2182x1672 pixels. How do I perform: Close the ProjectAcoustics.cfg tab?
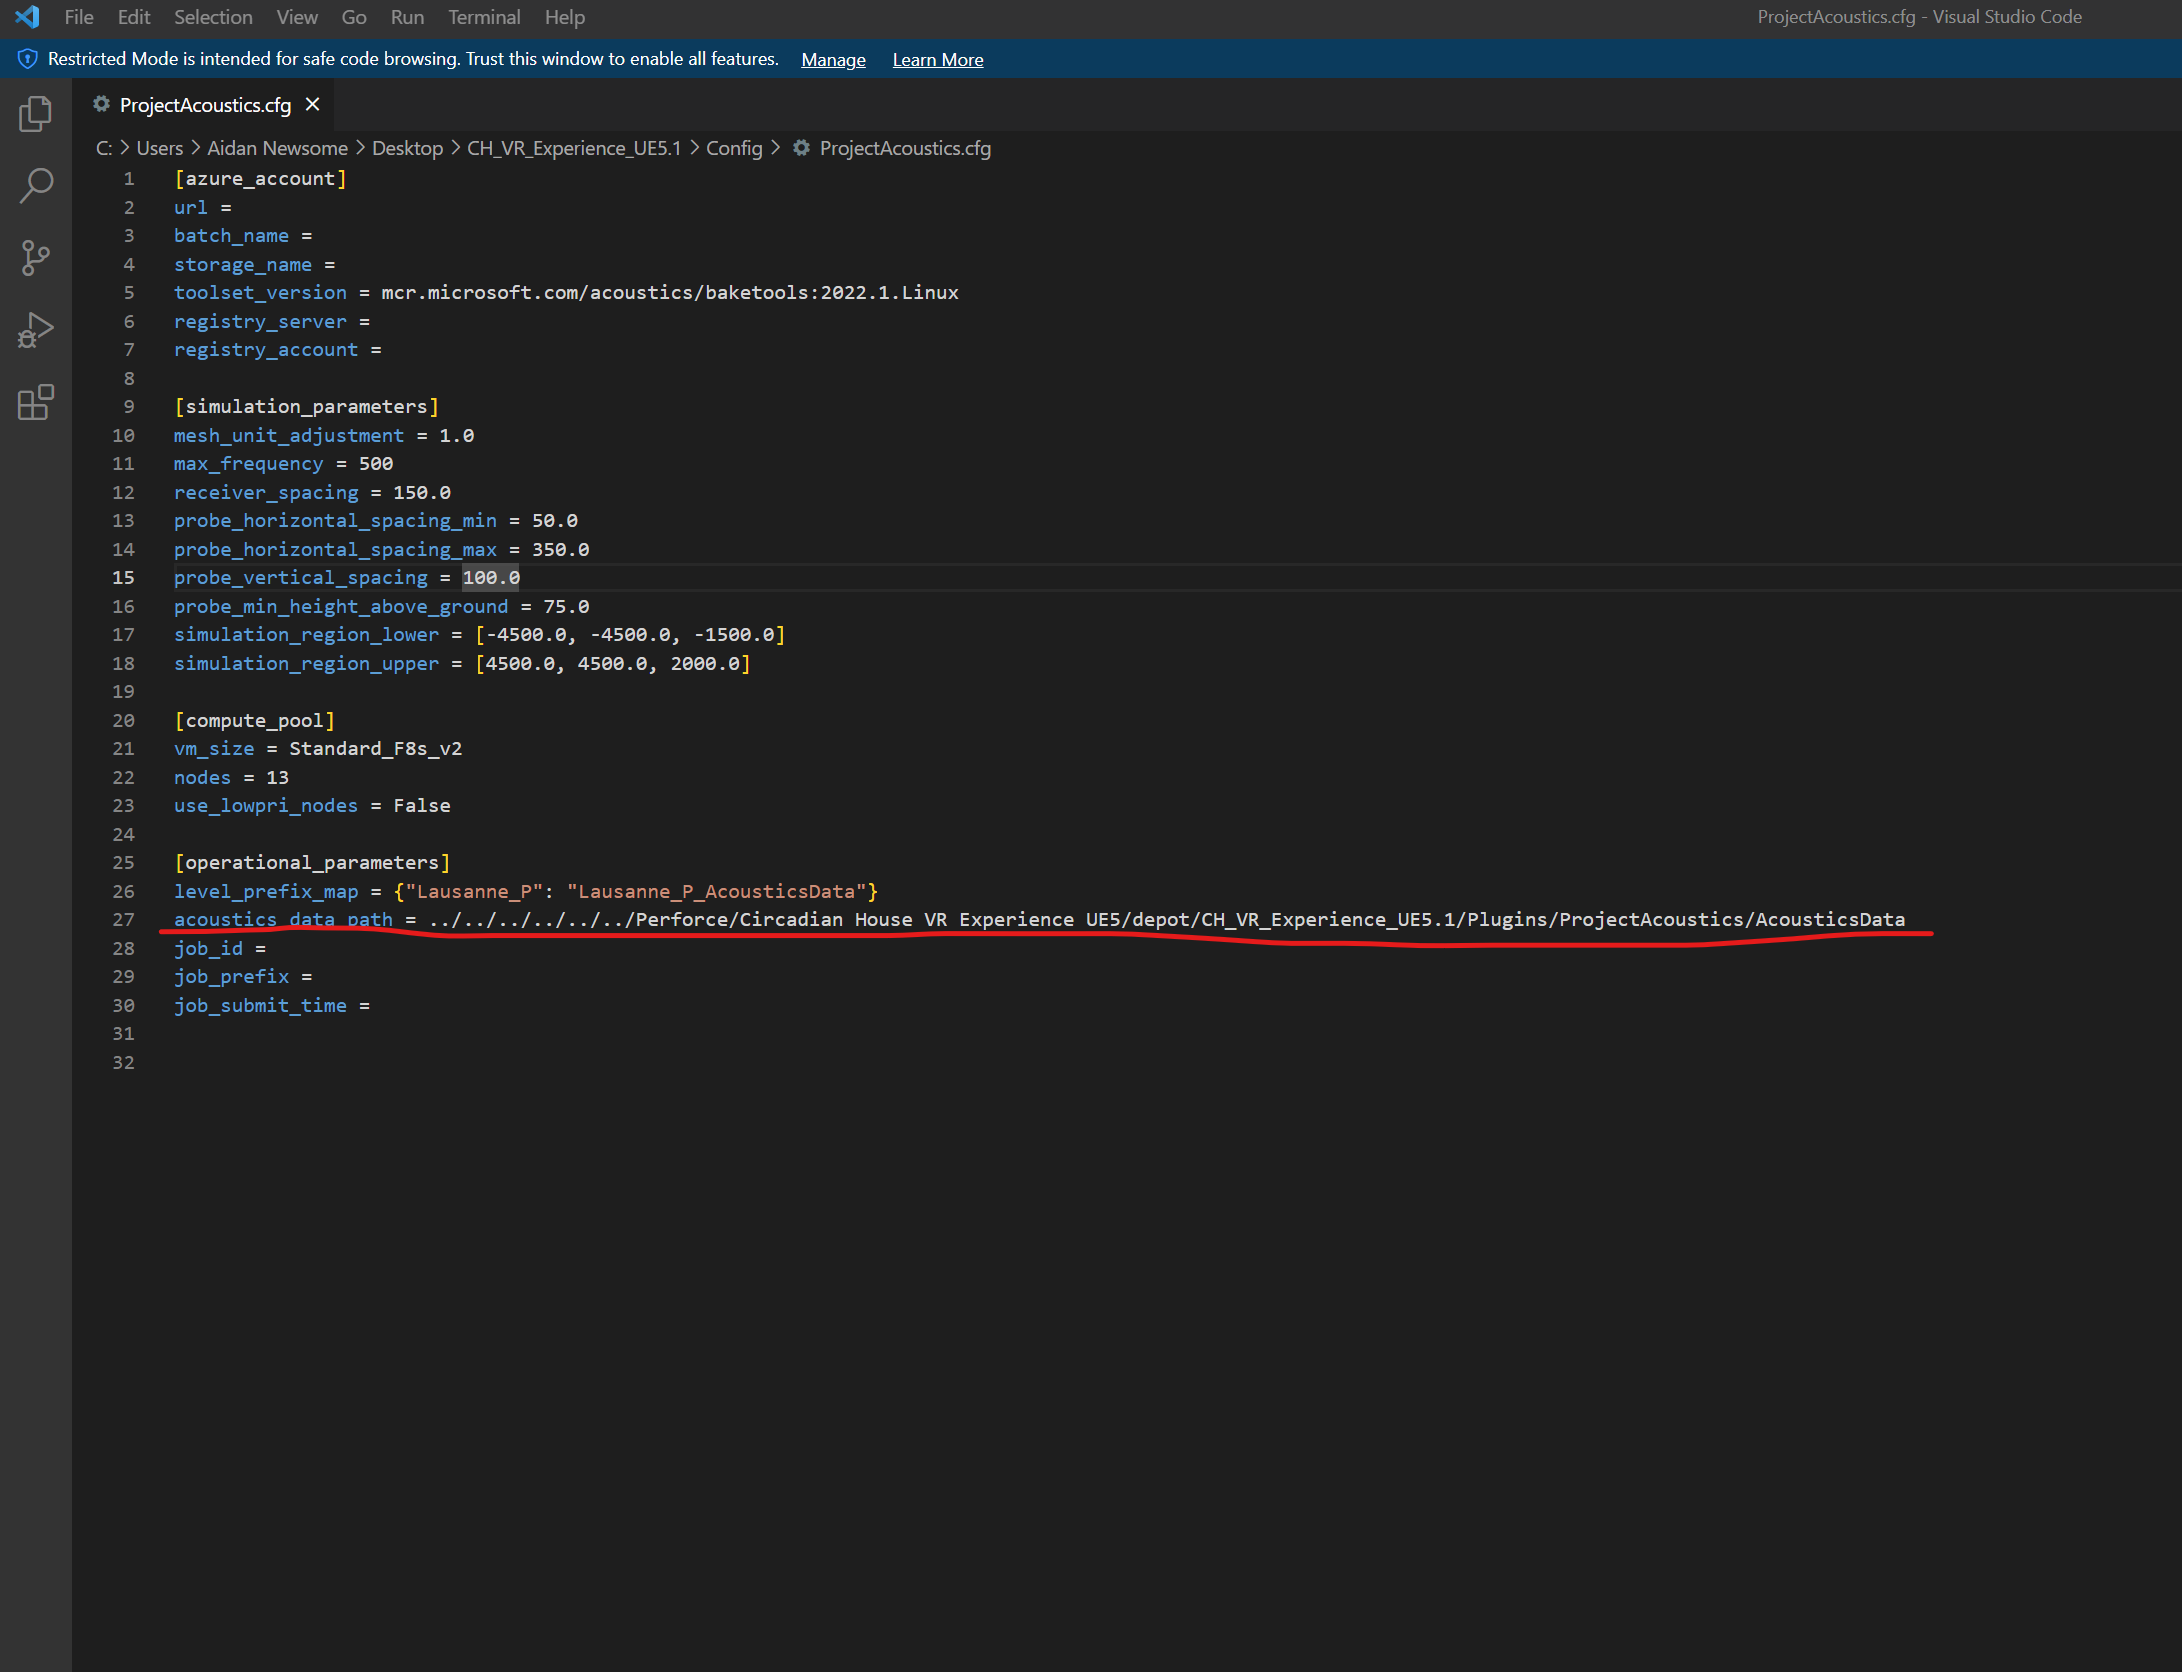(x=311, y=104)
